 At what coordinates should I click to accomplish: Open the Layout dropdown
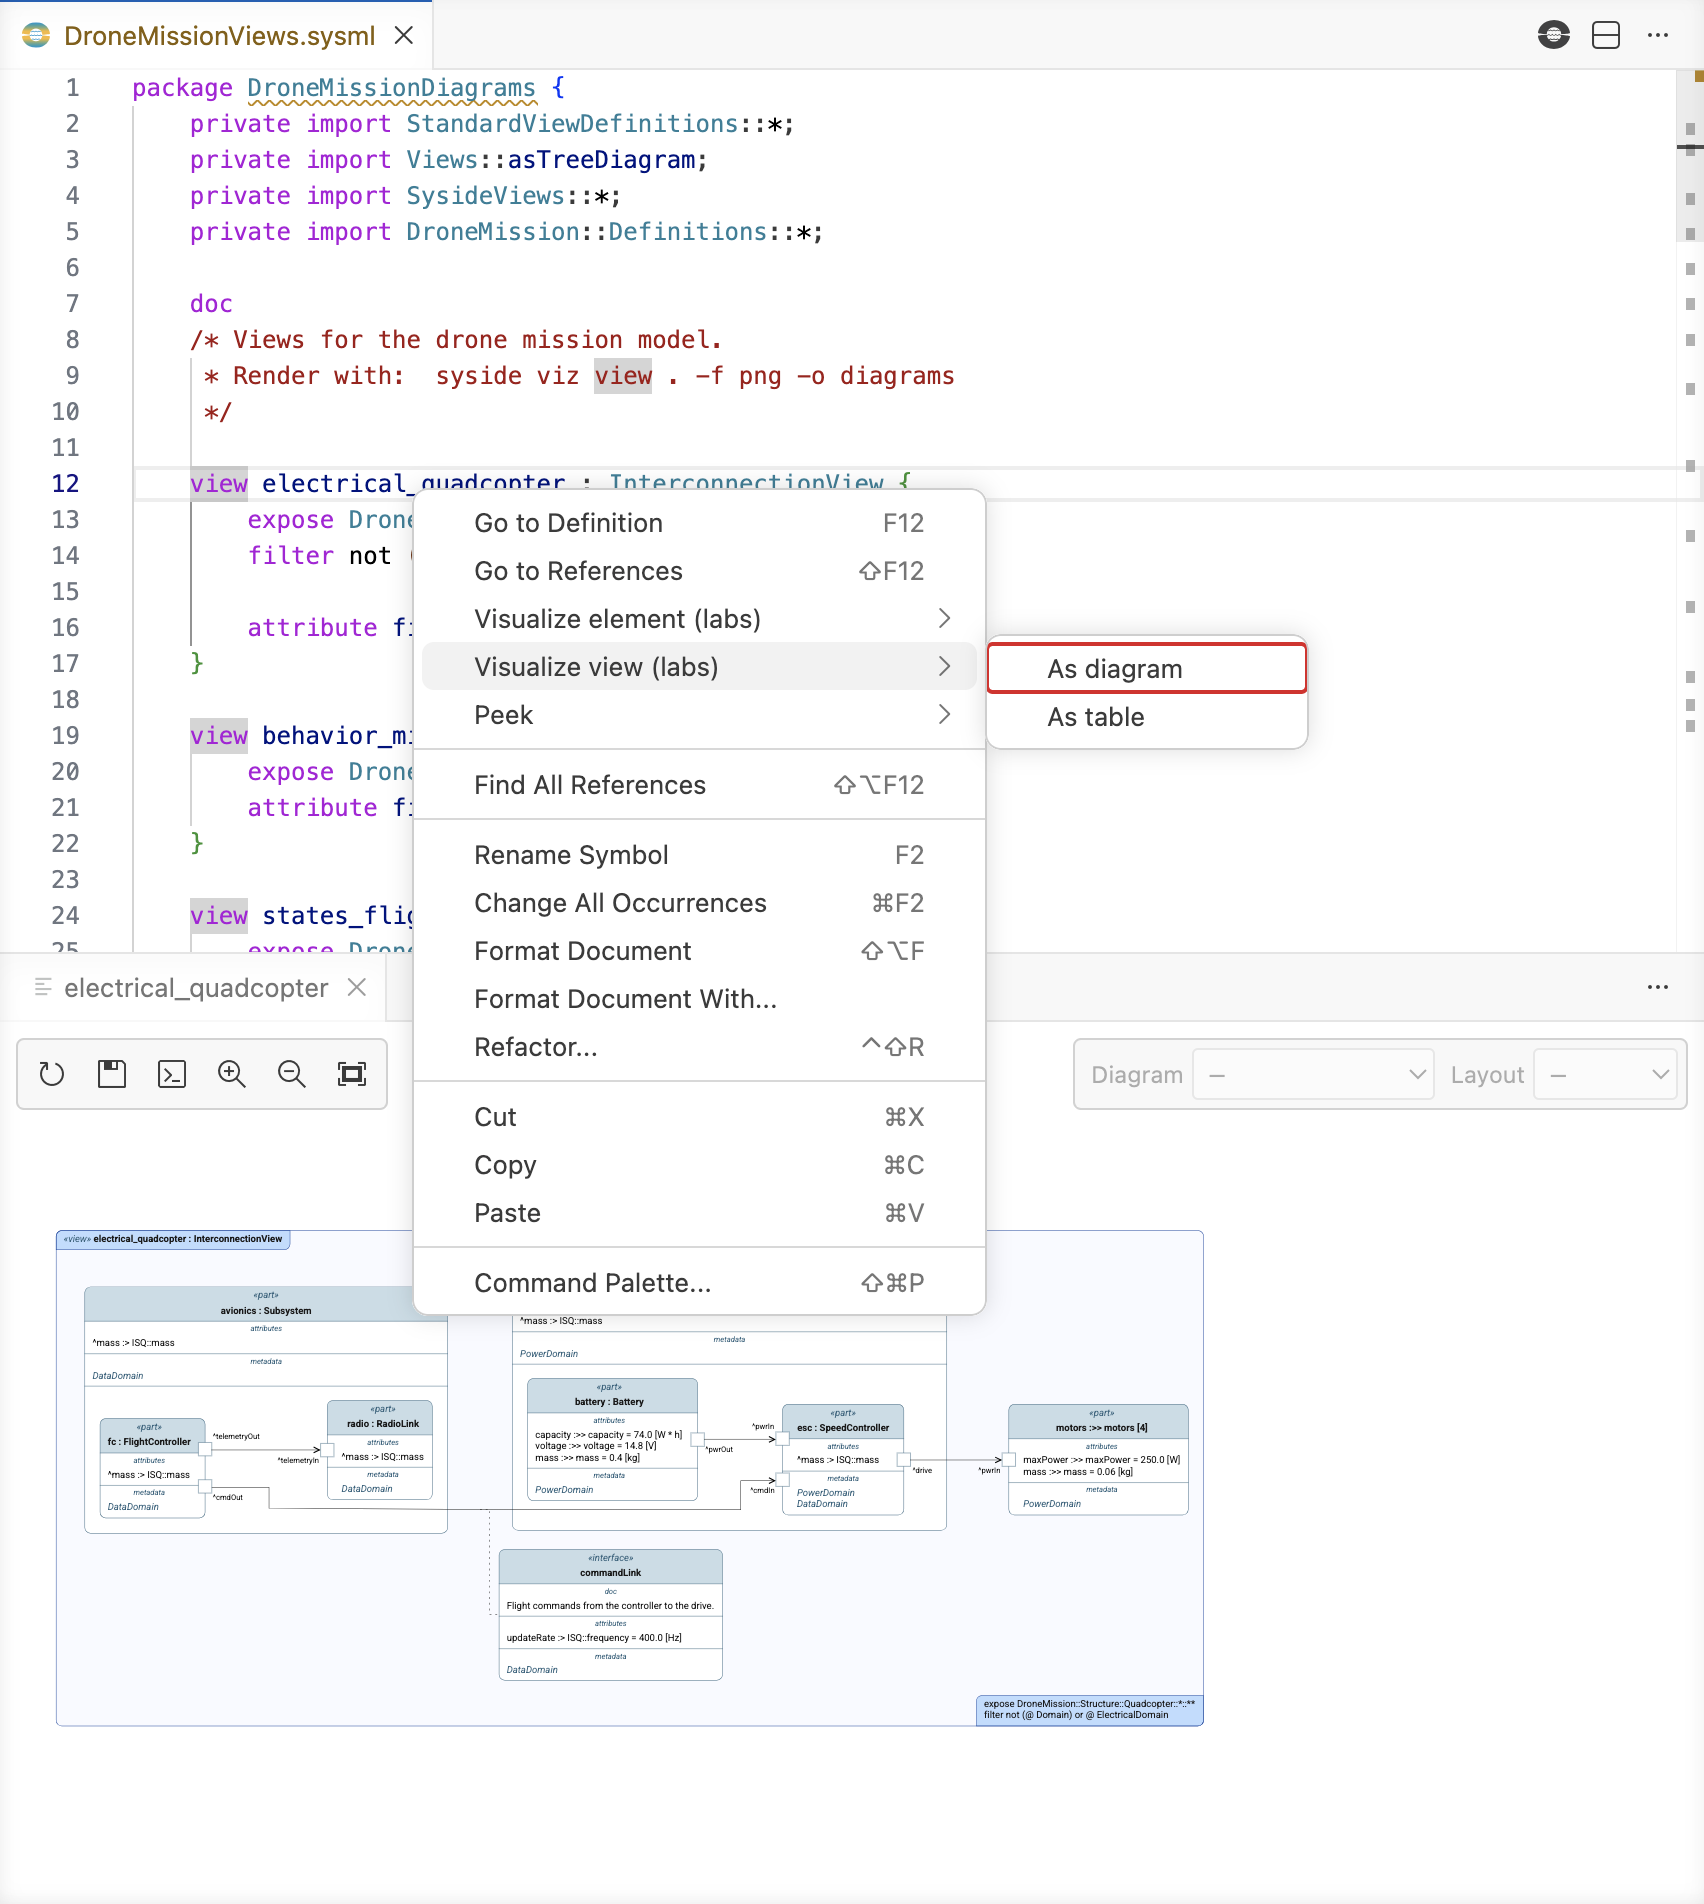[x=1605, y=1074]
